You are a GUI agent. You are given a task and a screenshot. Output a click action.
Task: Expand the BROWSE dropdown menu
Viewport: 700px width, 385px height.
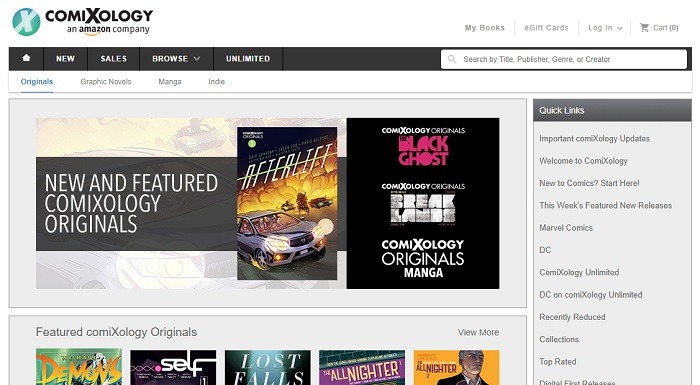point(176,59)
